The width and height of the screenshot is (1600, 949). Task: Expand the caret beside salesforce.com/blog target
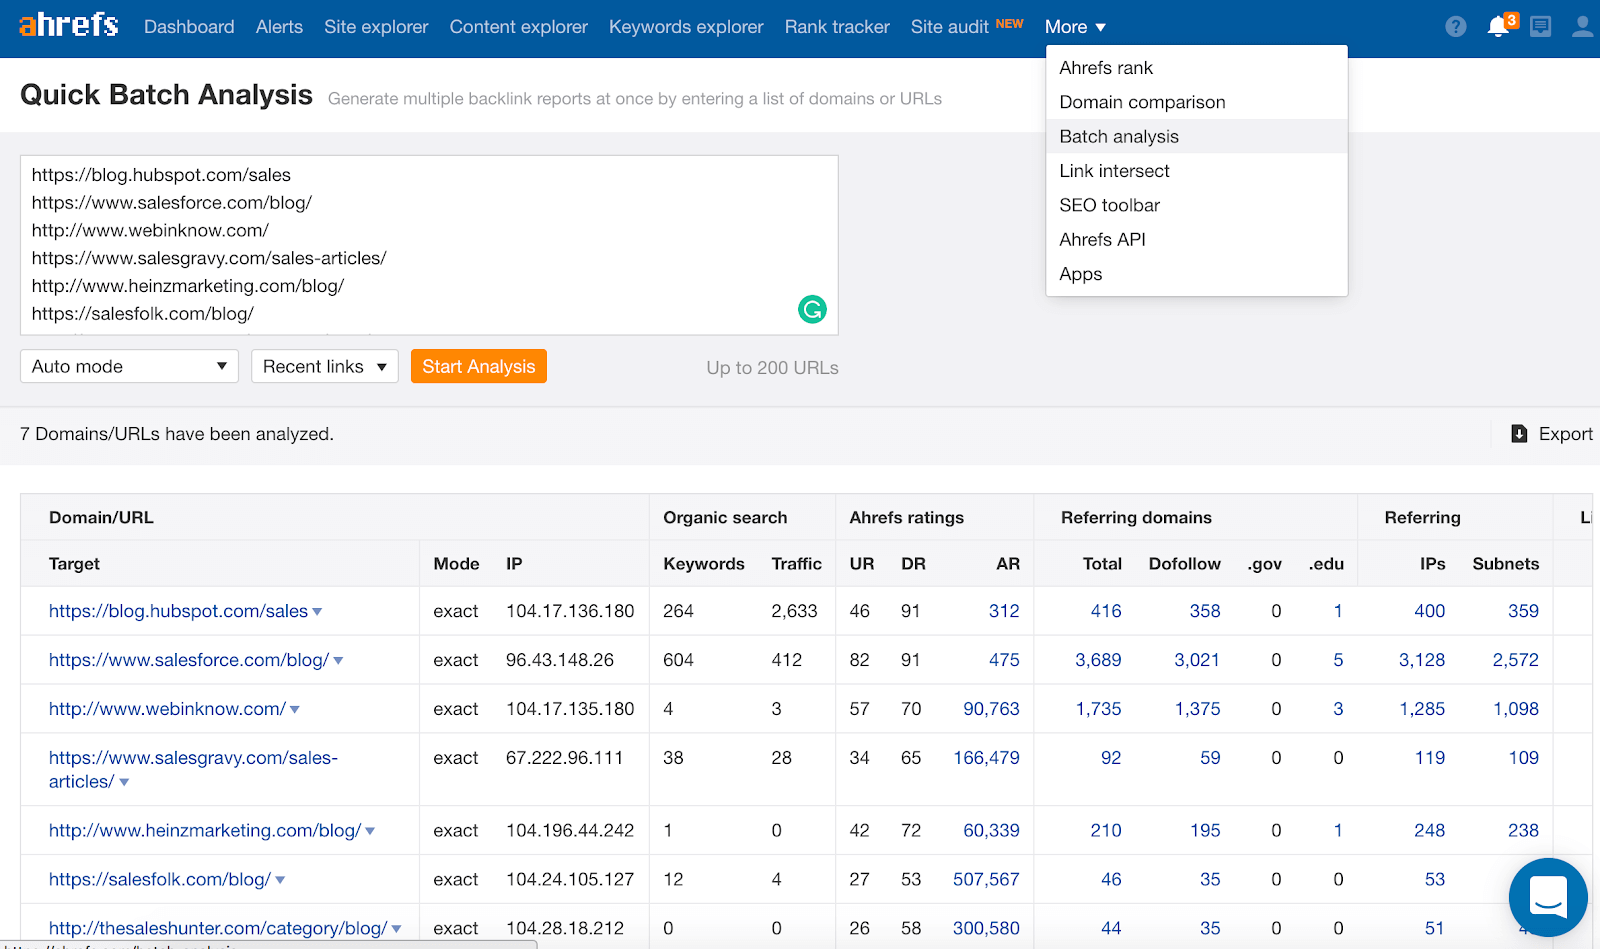click(x=339, y=660)
